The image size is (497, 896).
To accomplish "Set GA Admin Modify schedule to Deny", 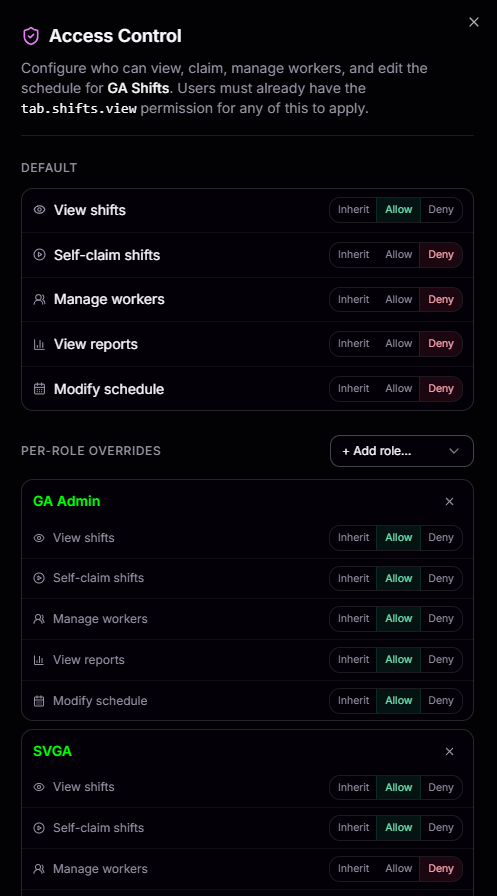I will (x=441, y=701).
